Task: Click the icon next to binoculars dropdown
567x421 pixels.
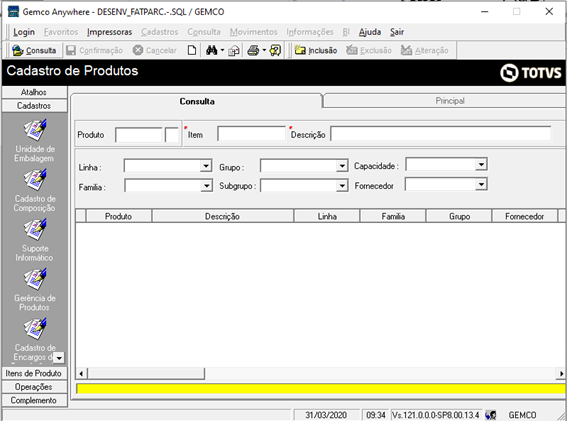Action: click(234, 51)
